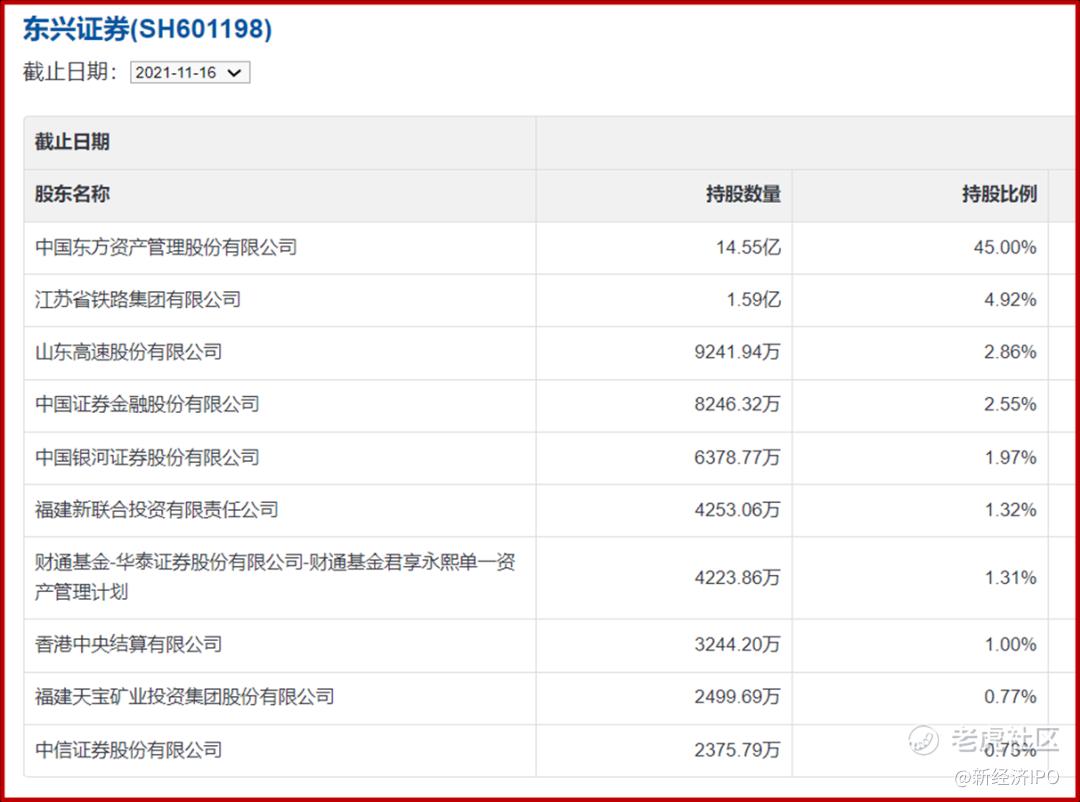Image resolution: width=1080 pixels, height=802 pixels.
Task: Click the 1.32% holding ratio
Action: click(x=1010, y=510)
